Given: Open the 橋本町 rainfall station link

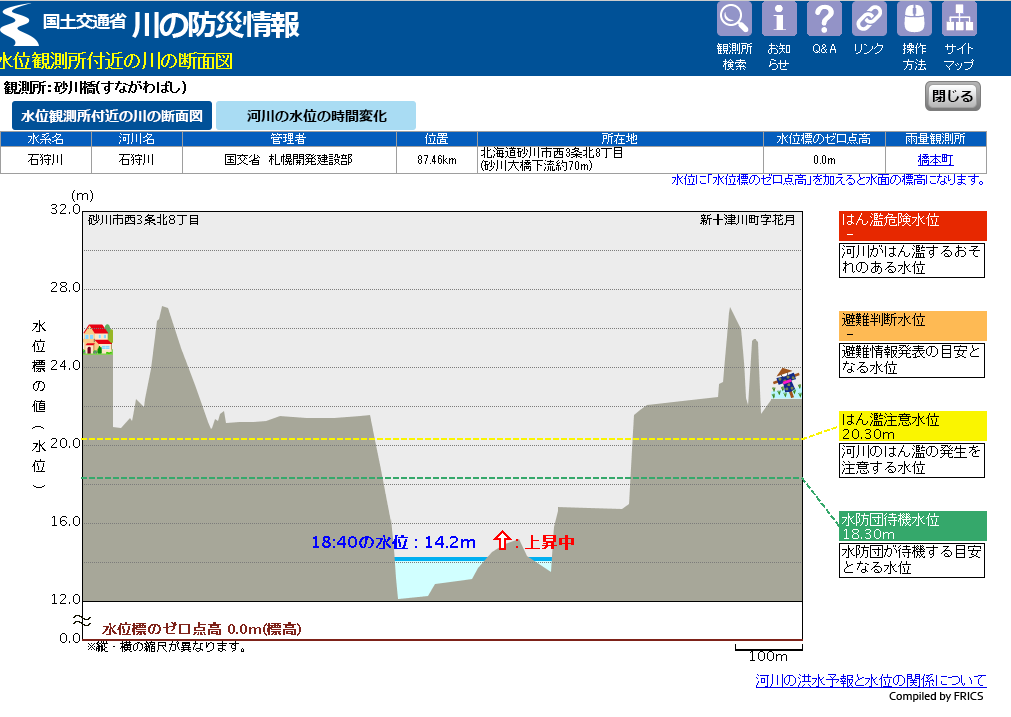Looking at the screenshot, I should tap(935, 159).
